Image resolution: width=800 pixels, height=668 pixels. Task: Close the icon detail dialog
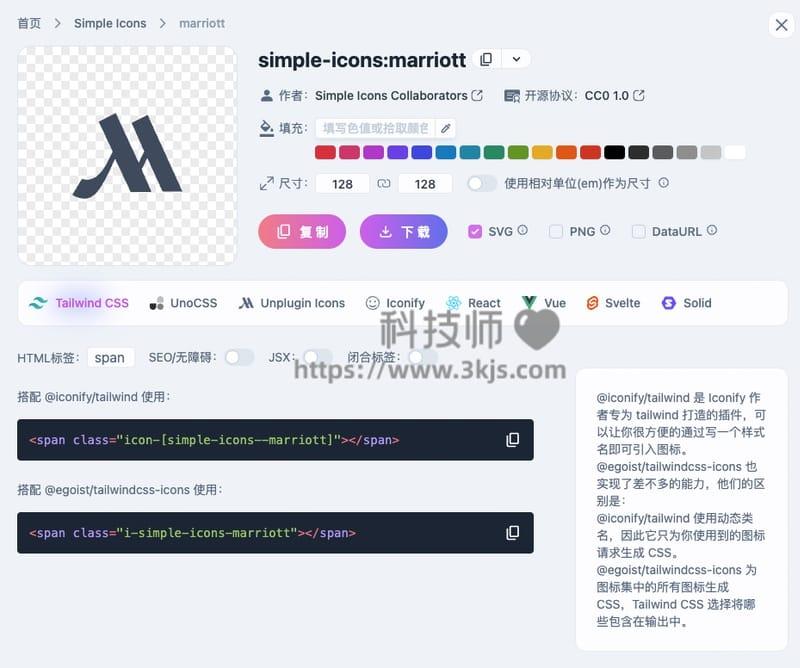[x=781, y=24]
